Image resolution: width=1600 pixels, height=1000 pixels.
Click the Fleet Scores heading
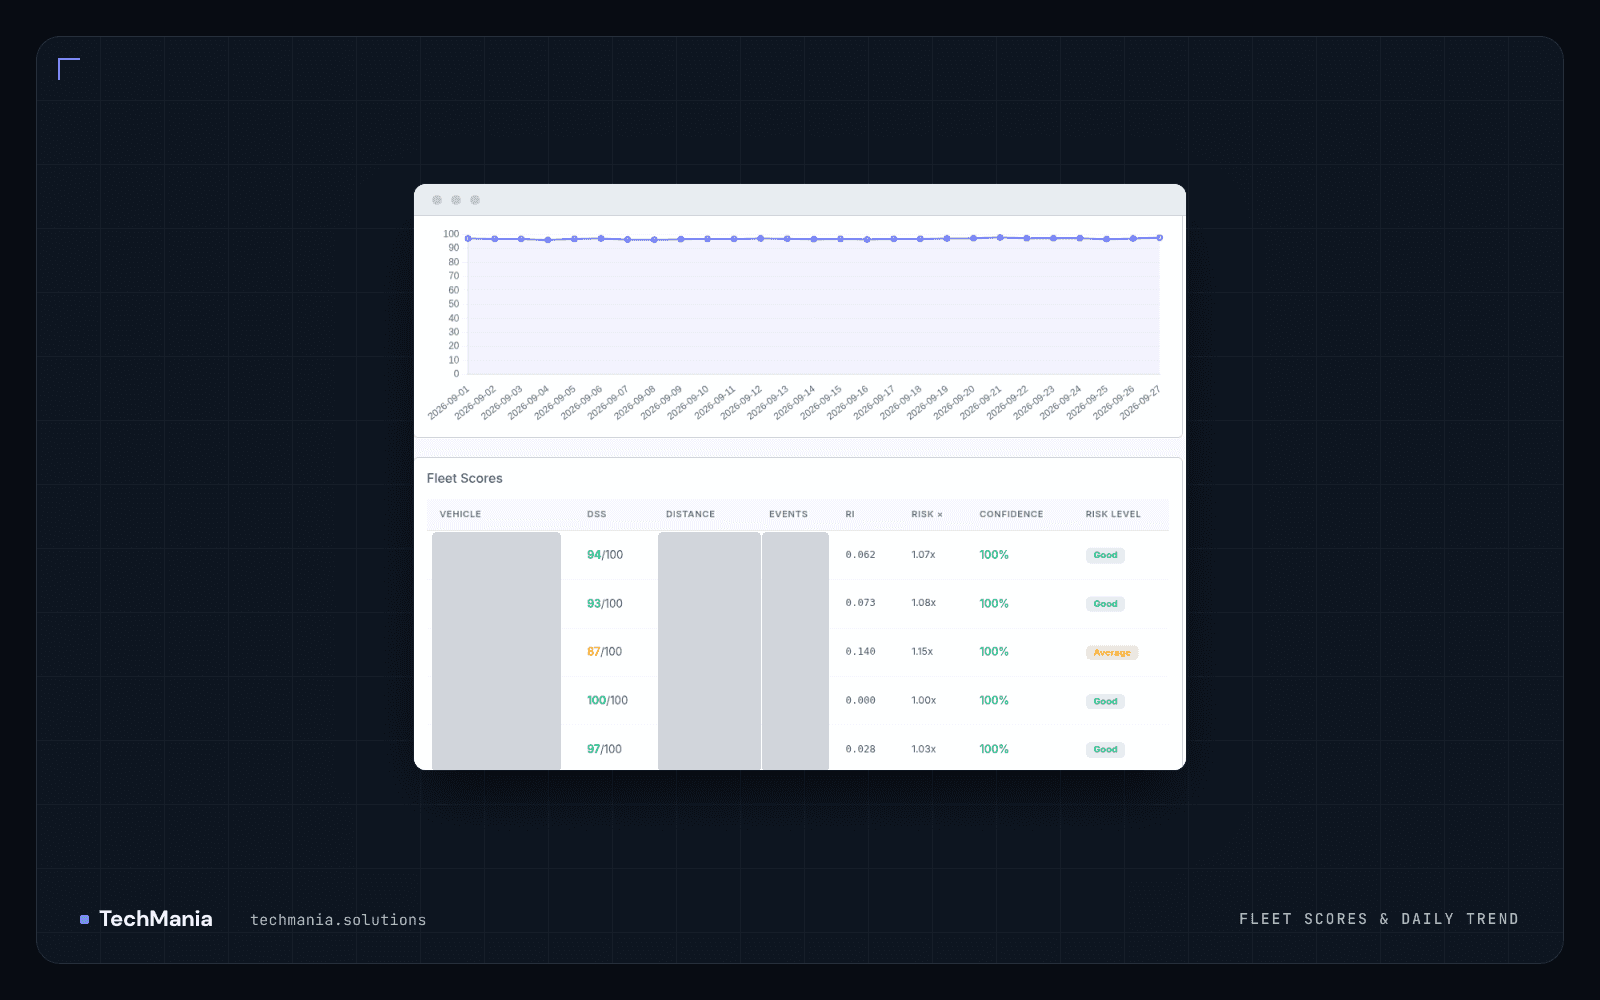point(465,479)
